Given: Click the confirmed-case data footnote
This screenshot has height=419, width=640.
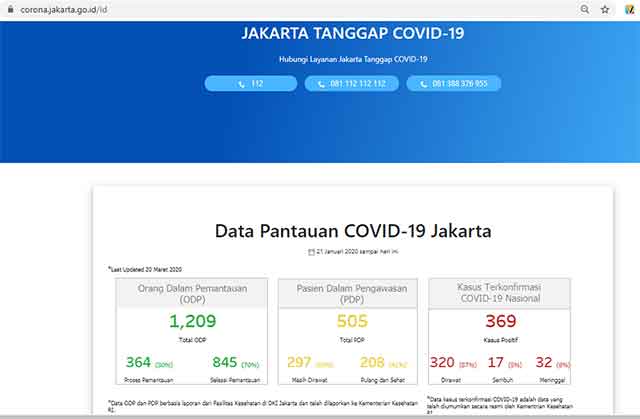Looking at the screenshot, I should [x=500, y=406].
